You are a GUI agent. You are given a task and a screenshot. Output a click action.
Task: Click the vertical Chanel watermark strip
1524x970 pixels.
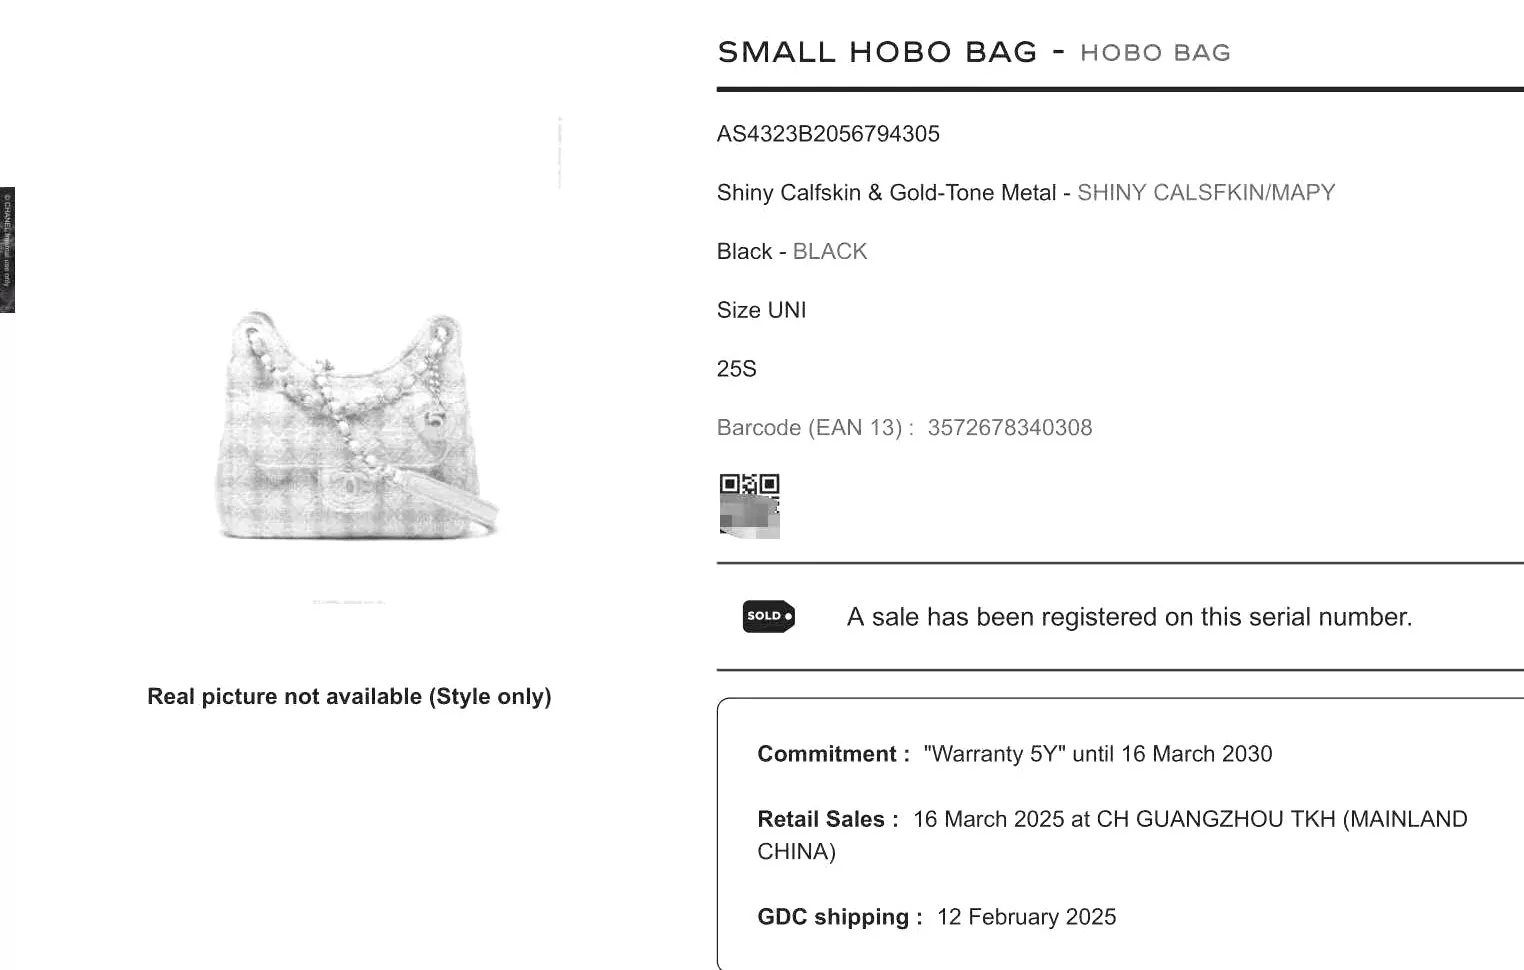[x=7, y=250]
